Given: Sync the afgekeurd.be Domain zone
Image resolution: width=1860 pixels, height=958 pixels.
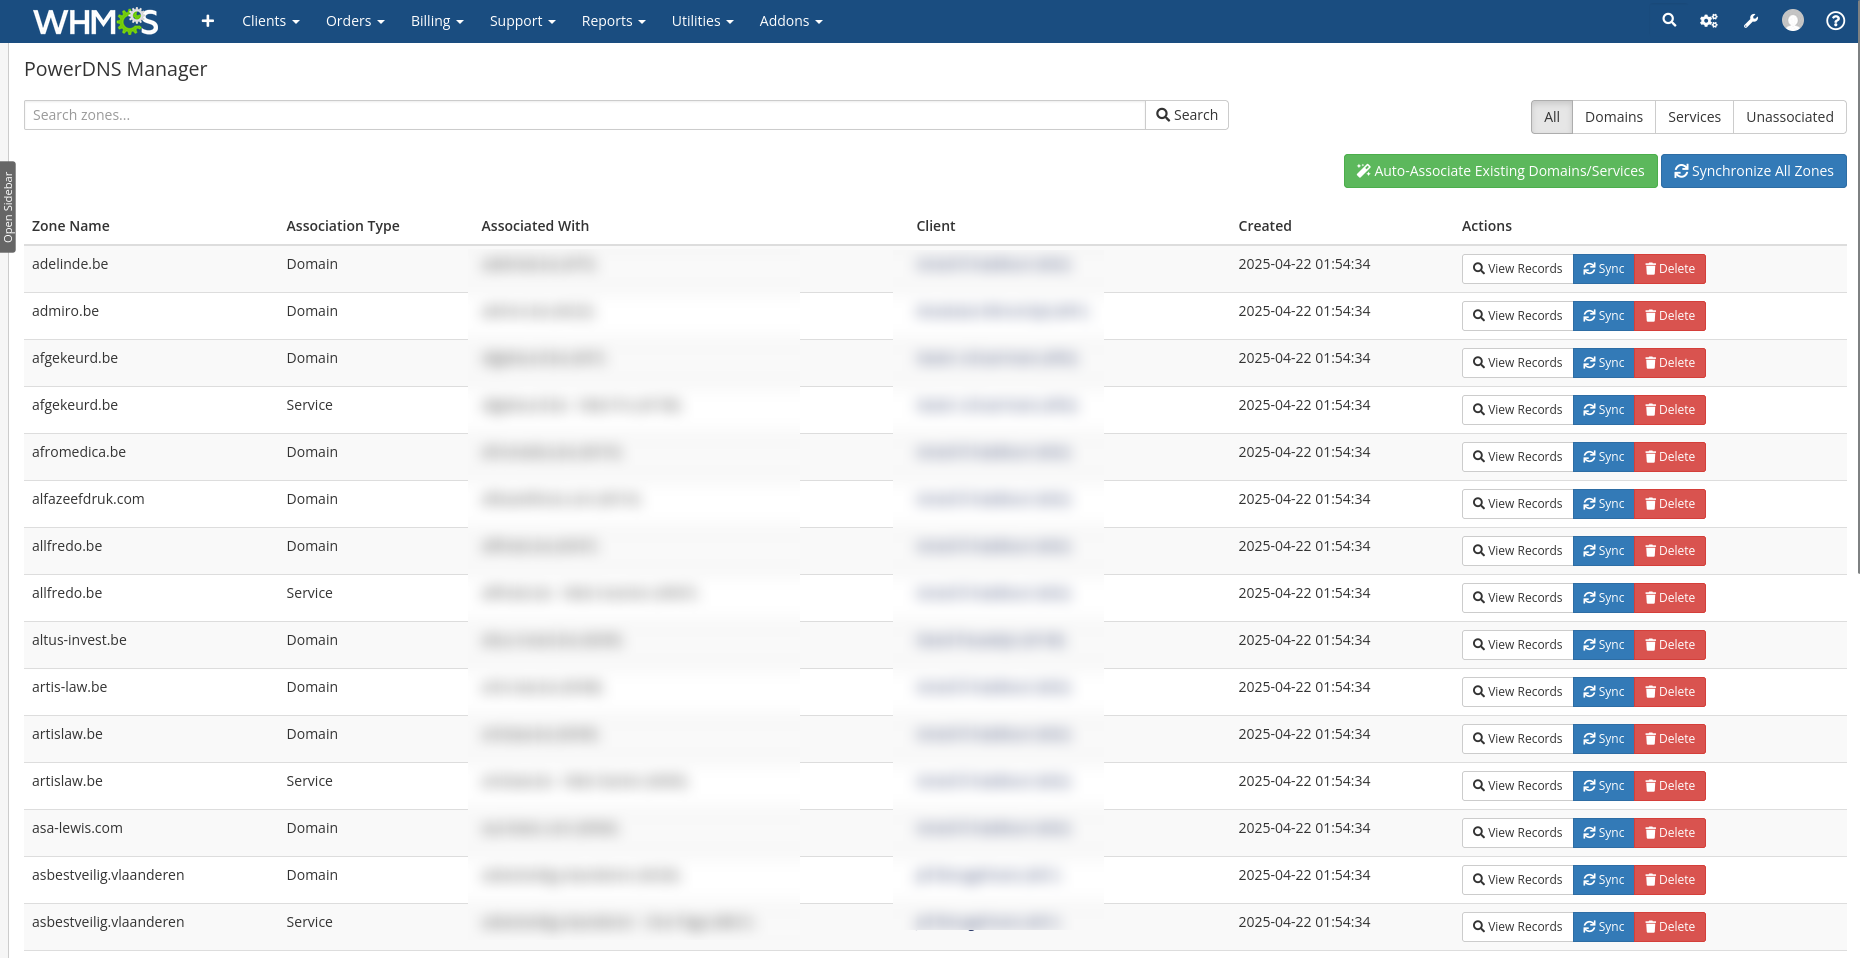Looking at the screenshot, I should coord(1603,363).
